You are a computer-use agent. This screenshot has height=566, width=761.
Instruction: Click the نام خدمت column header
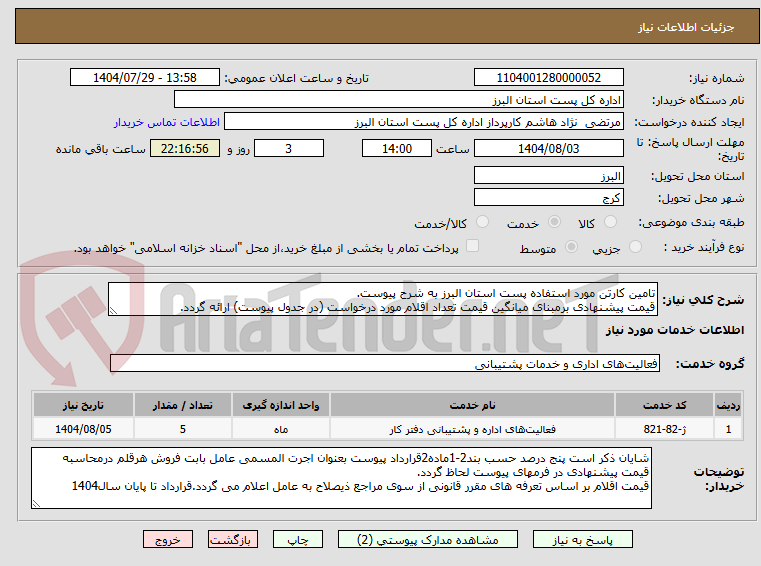coord(472,405)
